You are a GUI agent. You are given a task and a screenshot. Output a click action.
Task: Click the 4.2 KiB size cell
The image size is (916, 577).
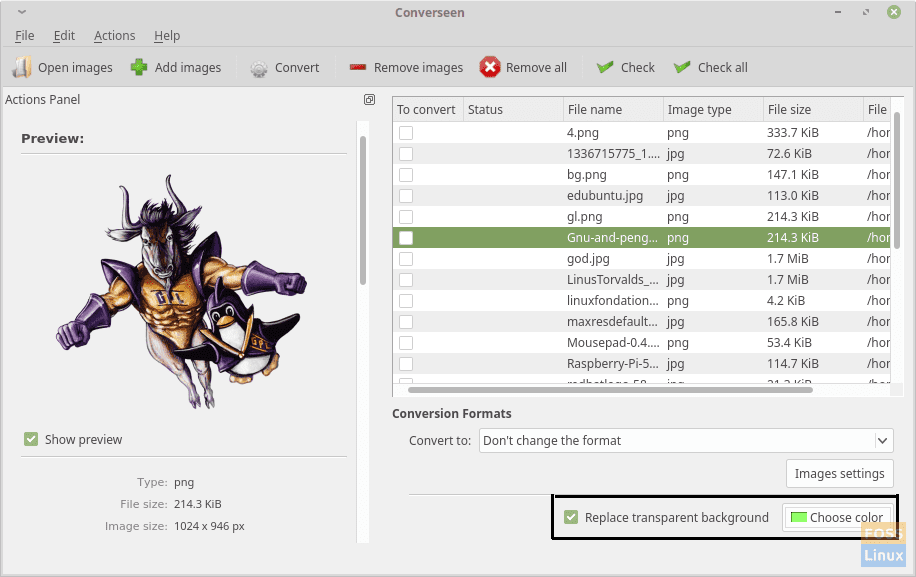click(x=786, y=301)
